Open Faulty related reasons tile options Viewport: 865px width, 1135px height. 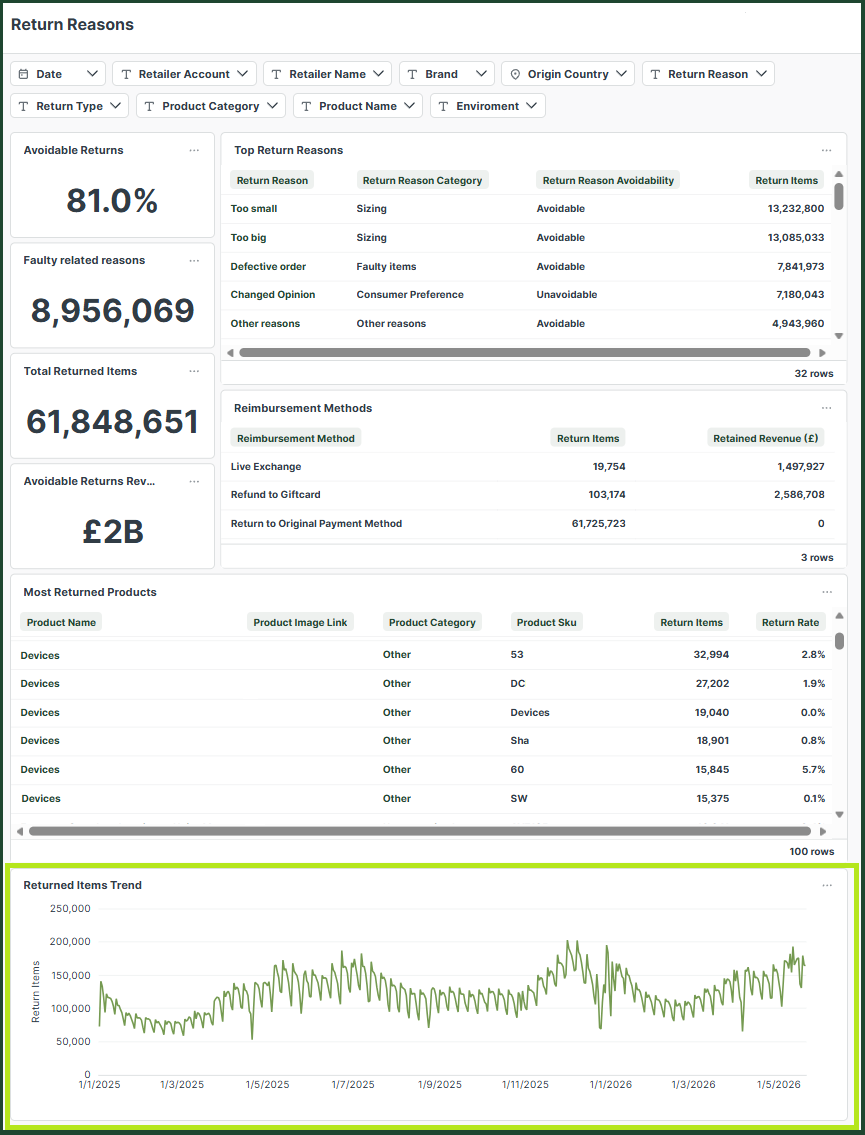pos(194,261)
